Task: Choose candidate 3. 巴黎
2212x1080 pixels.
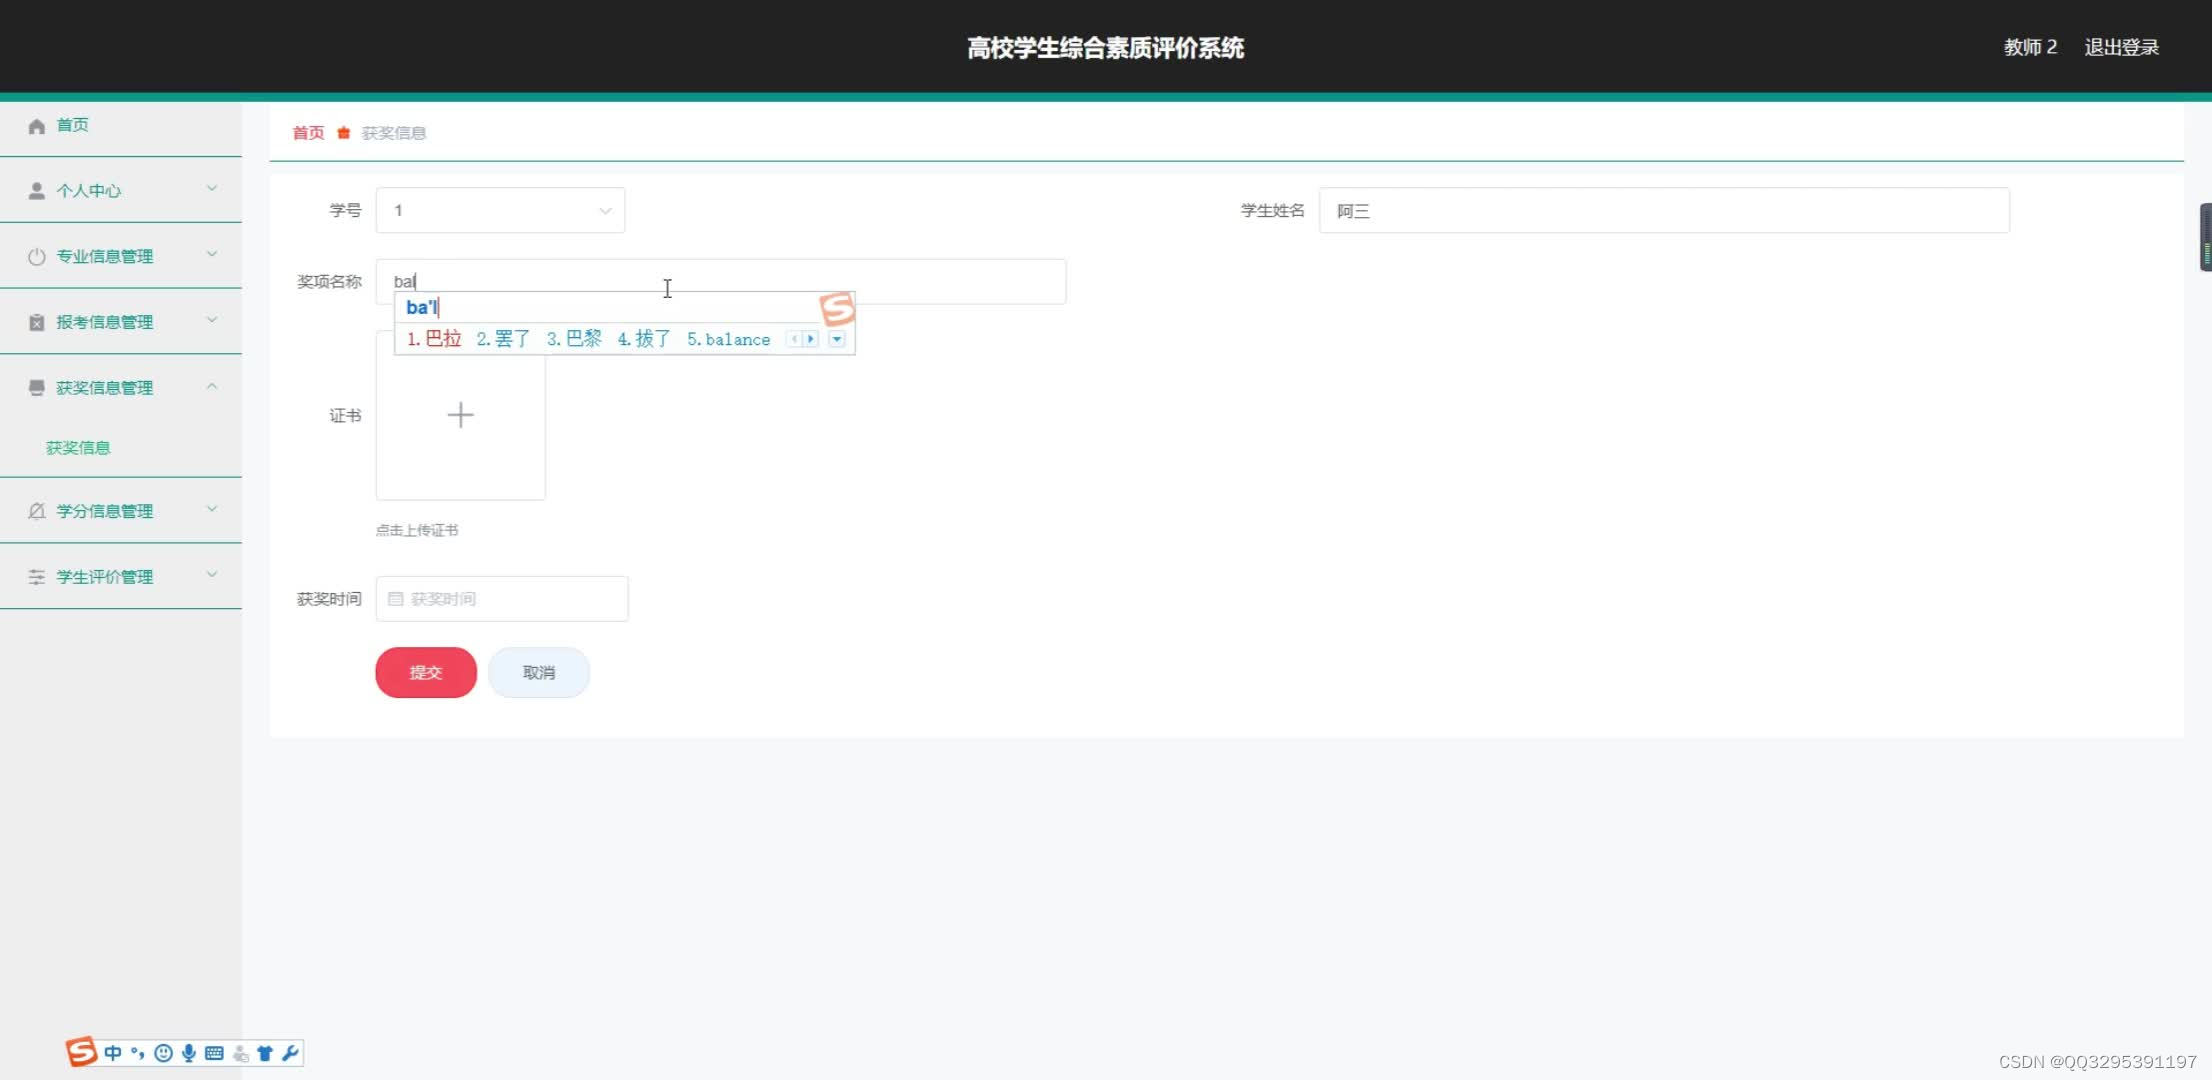Action: [x=574, y=339]
